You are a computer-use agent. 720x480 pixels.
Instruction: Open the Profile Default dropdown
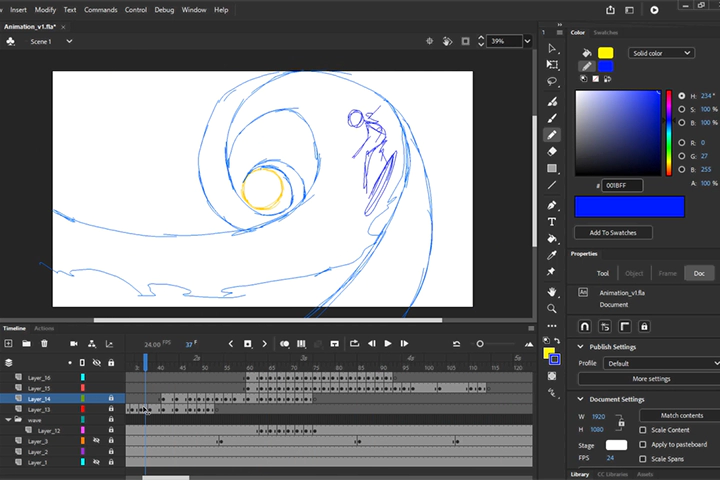[x=663, y=363]
